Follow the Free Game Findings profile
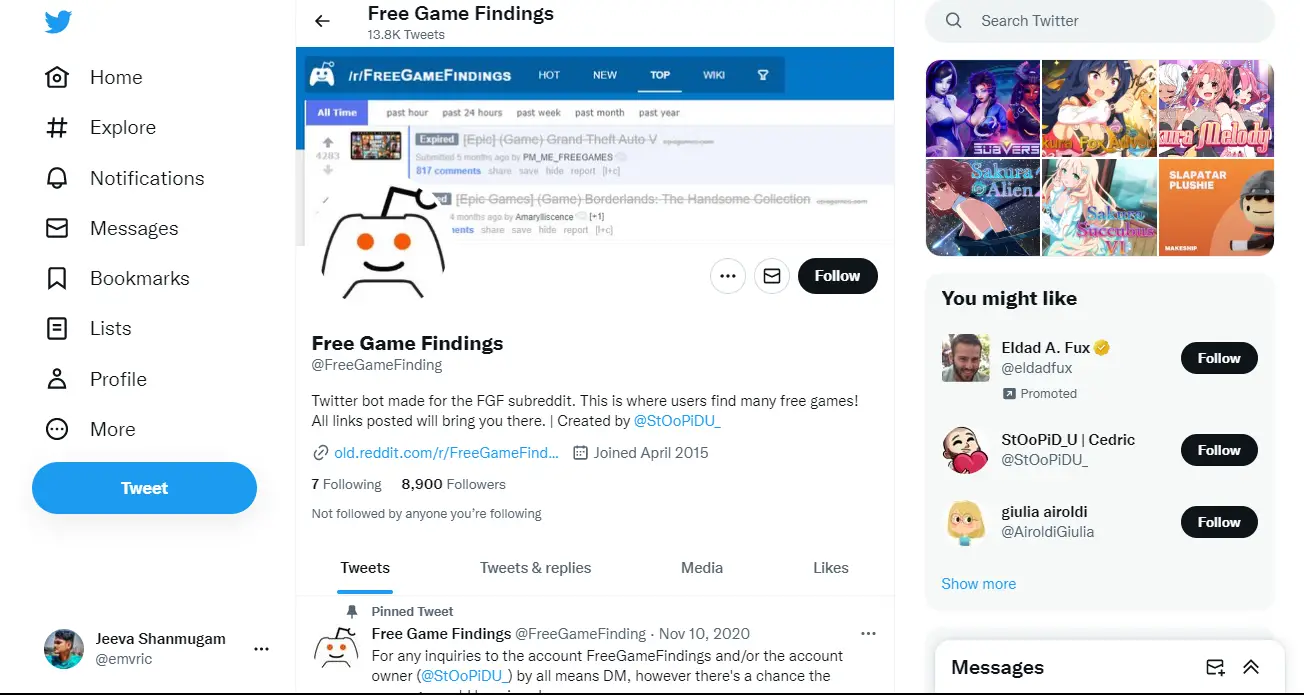The width and height of the screenshot is (1304, 695). [837, 276]
